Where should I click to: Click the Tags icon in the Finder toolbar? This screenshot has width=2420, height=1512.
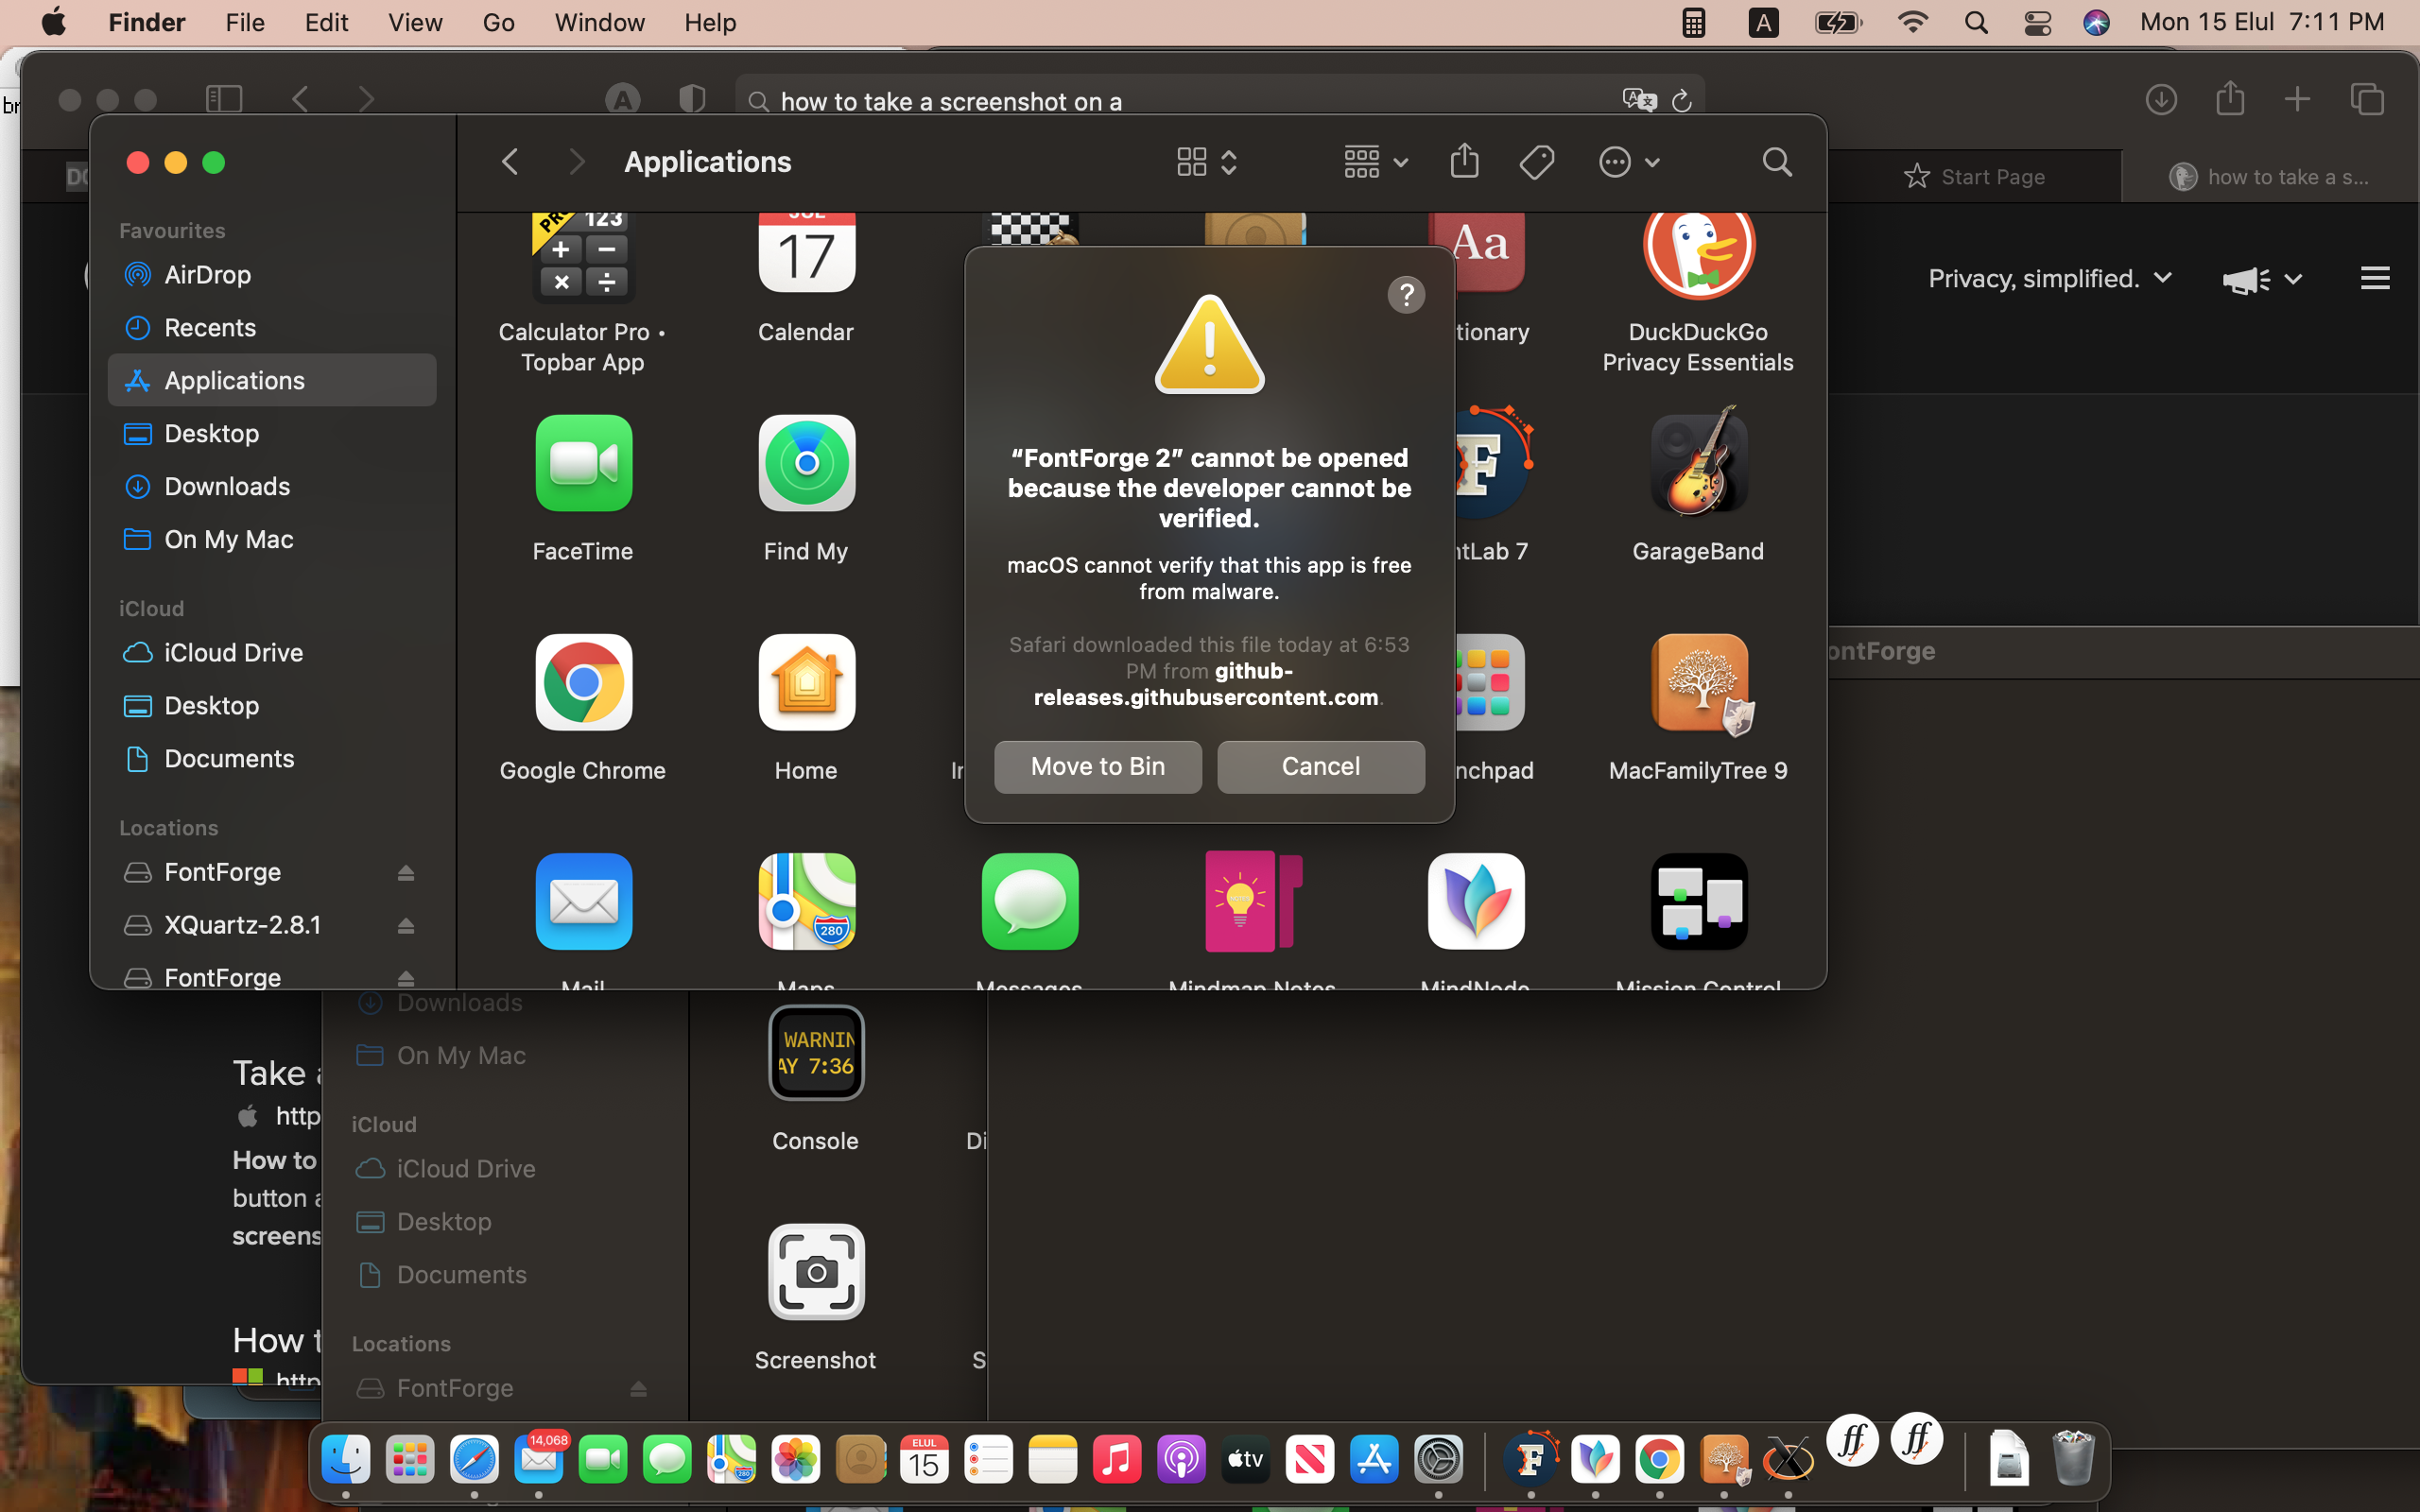[1536, 161]
